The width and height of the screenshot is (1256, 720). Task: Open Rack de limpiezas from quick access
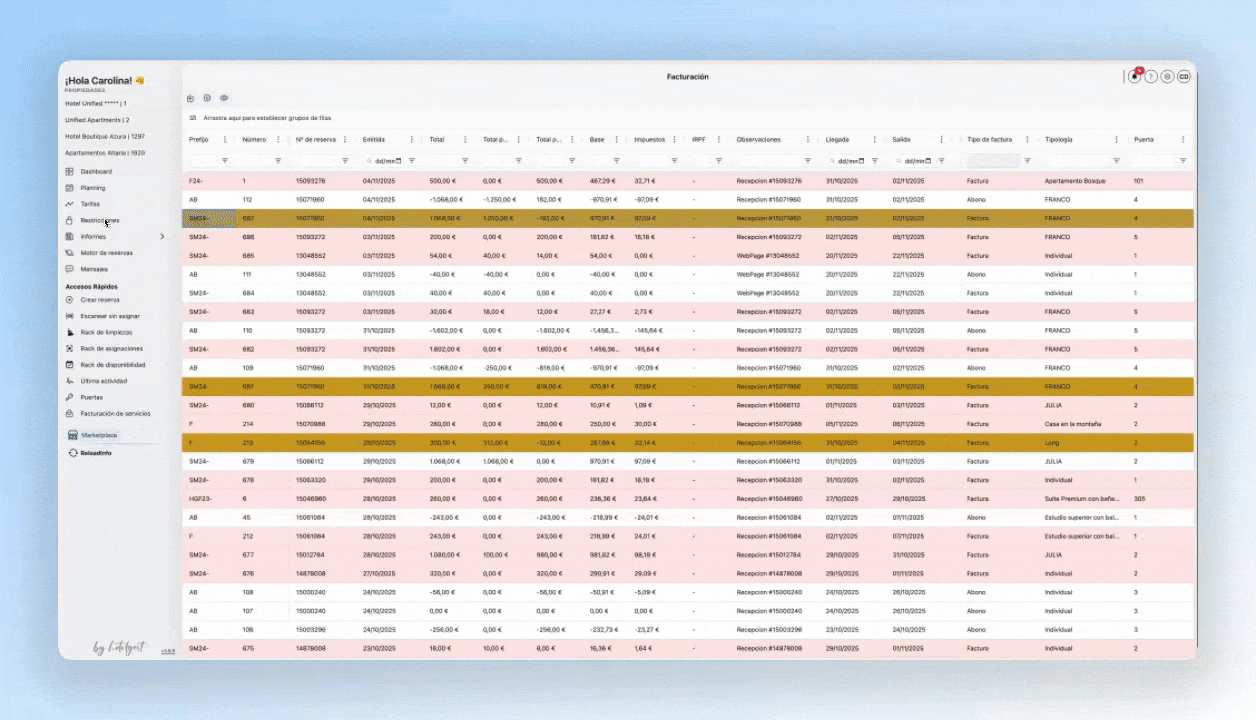pos(106,332)
